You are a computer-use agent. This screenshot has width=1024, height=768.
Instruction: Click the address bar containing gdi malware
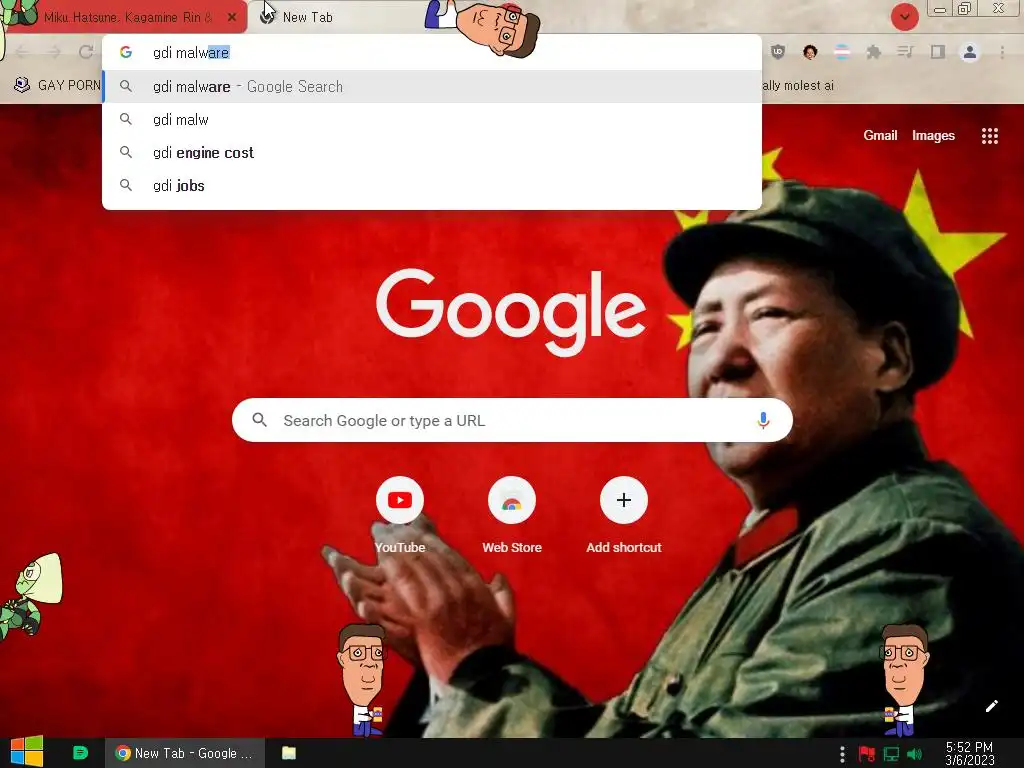(x=432, y=52)
